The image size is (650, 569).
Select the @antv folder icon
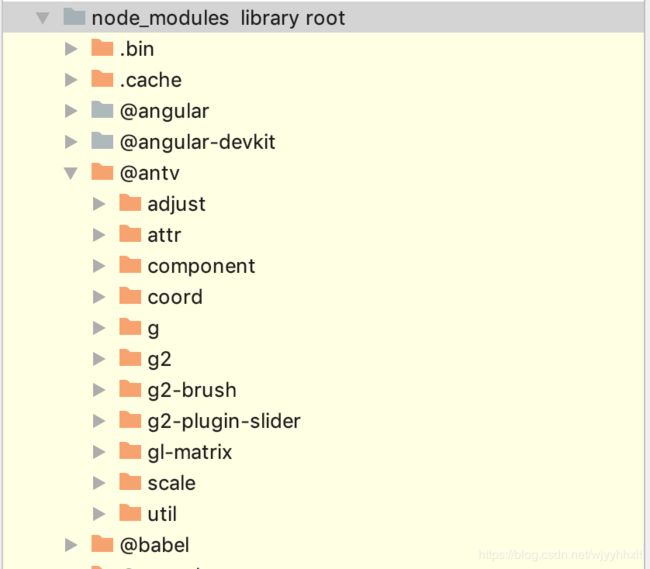(x=102, y=172)
